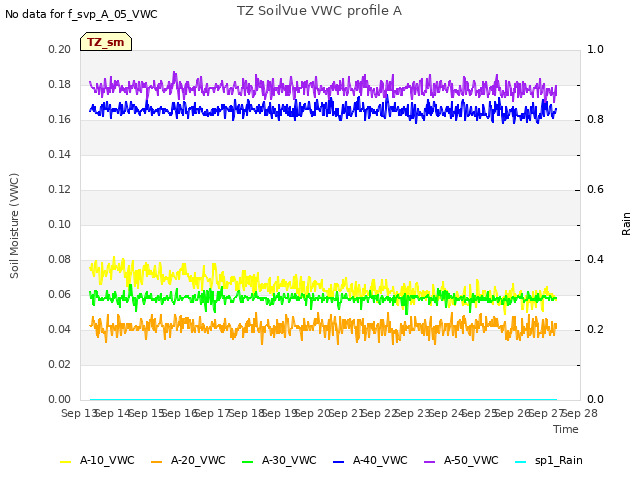Click the 'No data for f_svp_A_05_VWC' message
The image size is (640, 480).
(81, 14)
